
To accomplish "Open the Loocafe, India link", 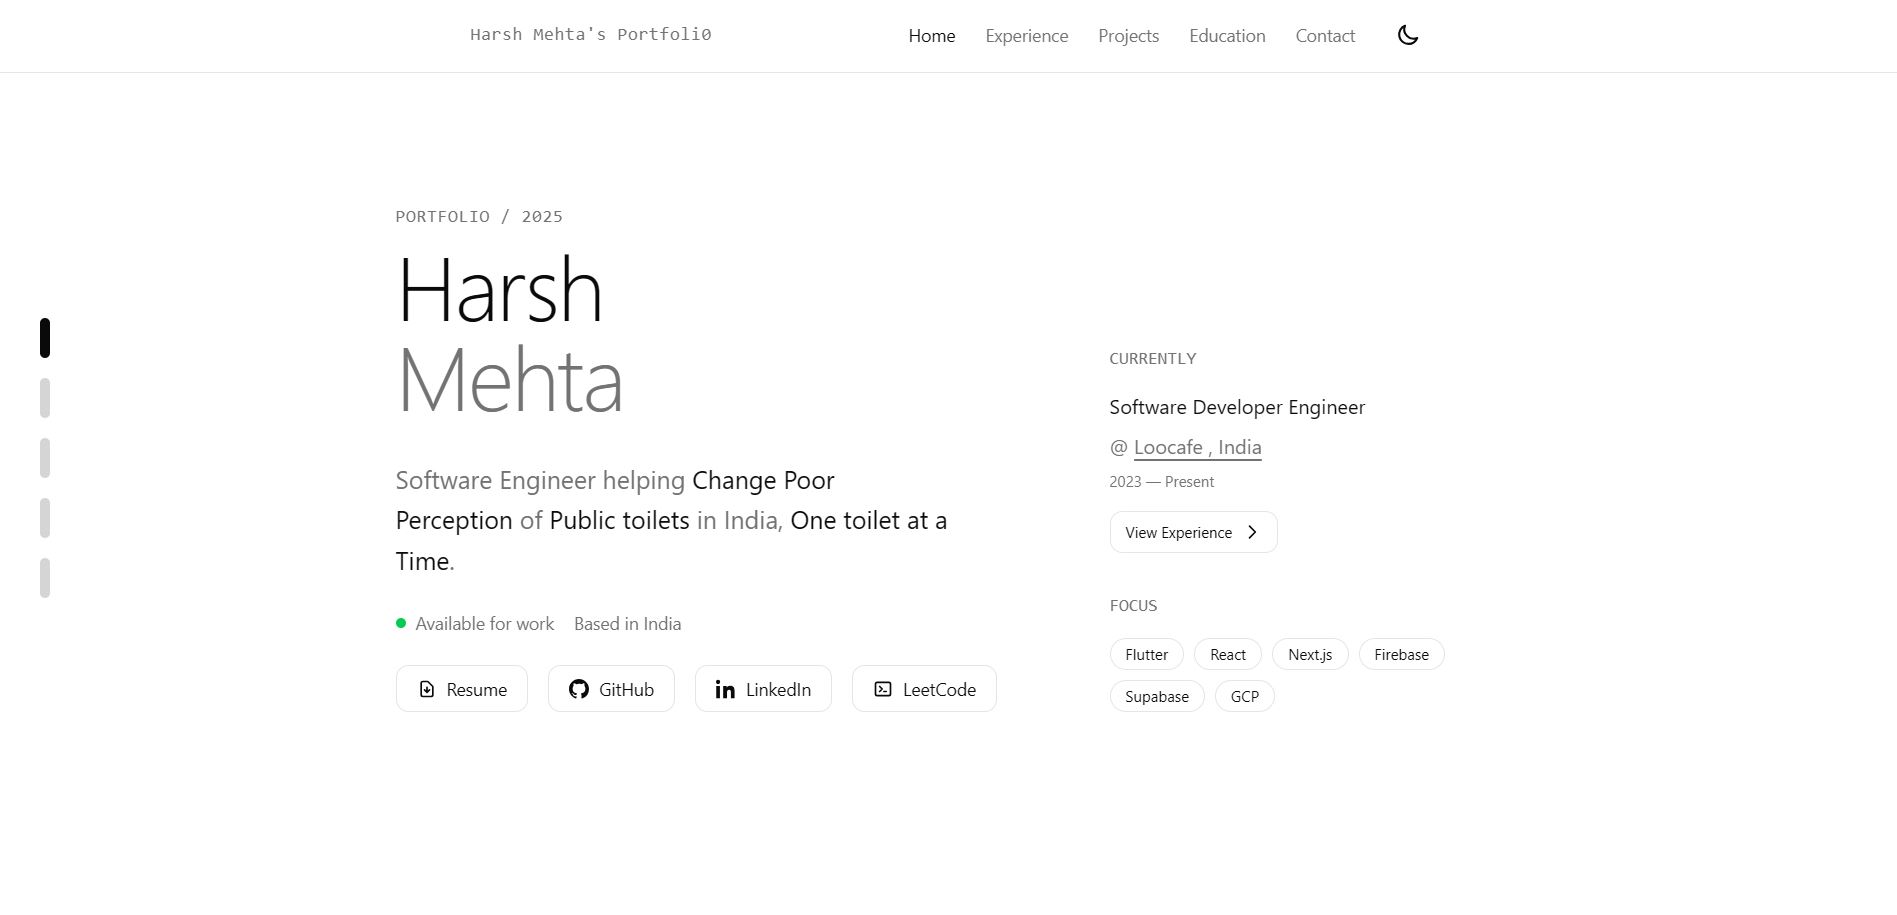I will click(1197, 447).
